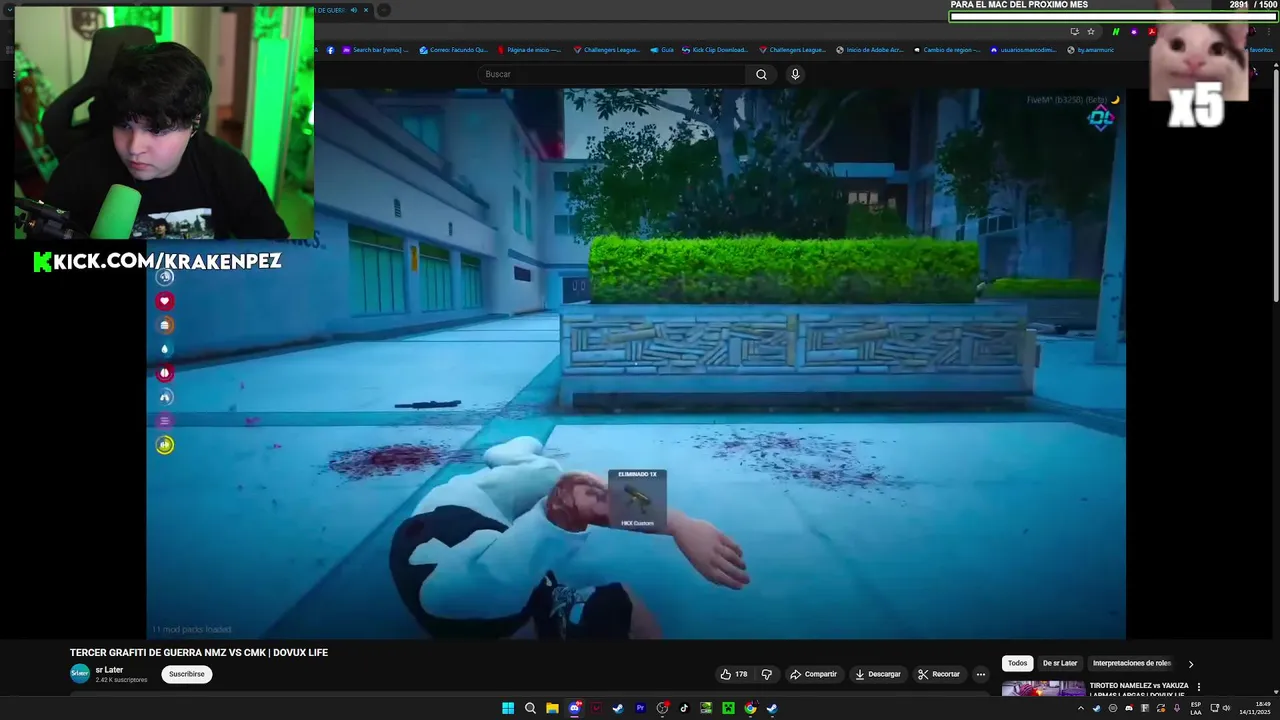This screenshot has height=720, width=1280.
Task: Open OBS Studio from taskbar
Action: click(663, 708)
